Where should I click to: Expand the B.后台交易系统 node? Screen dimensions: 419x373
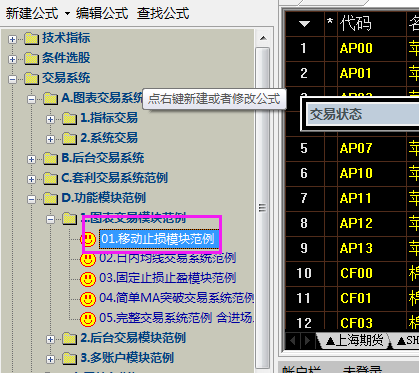tap(31, 159)
